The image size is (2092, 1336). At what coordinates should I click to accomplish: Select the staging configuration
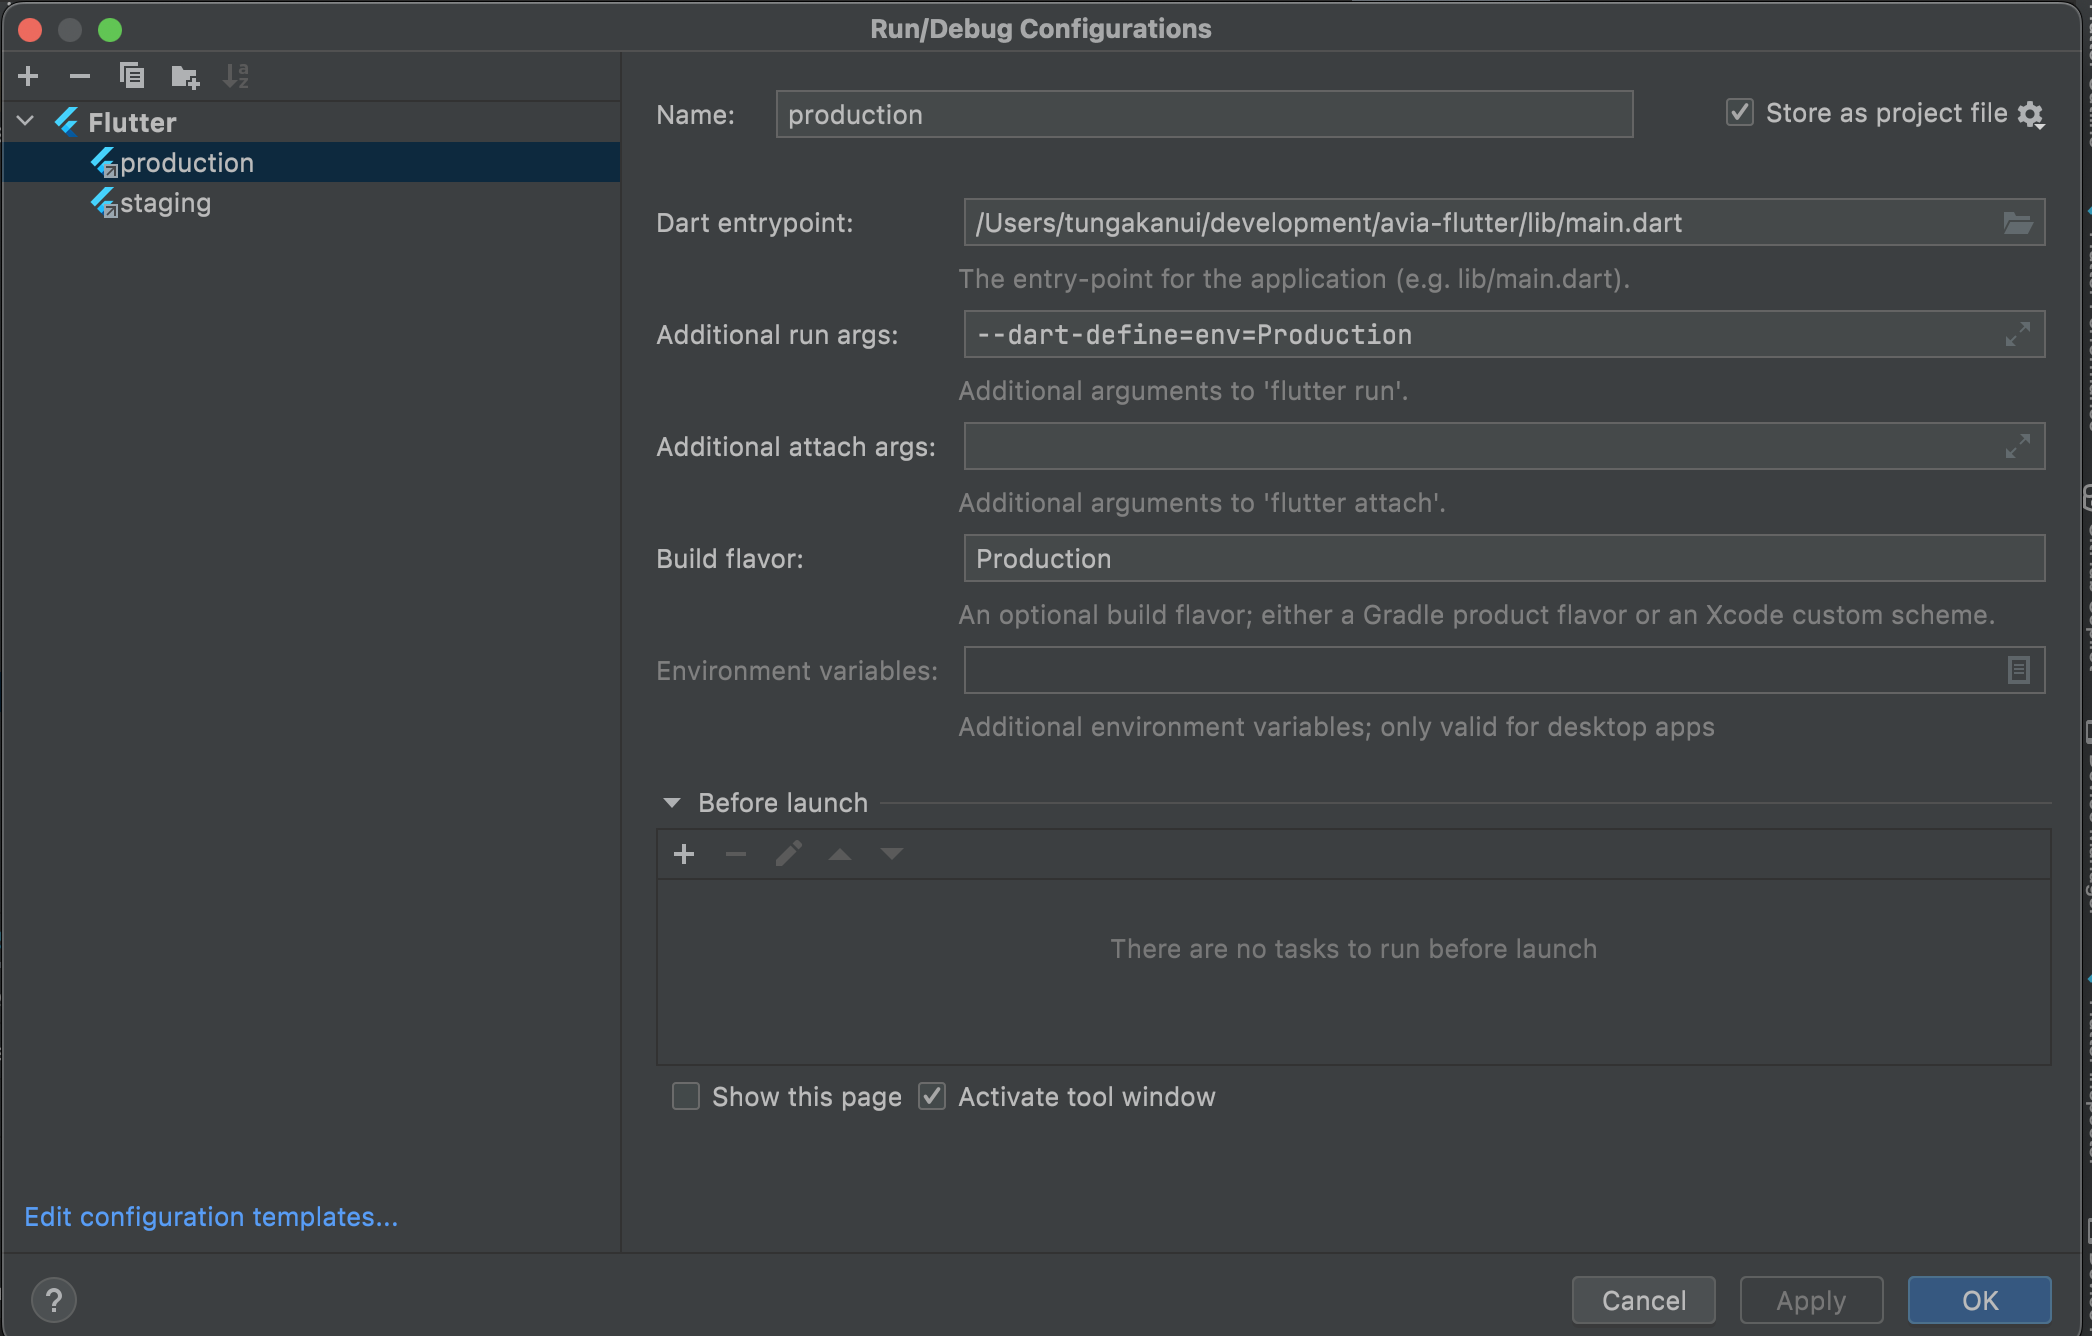click(x=165, y=203)
